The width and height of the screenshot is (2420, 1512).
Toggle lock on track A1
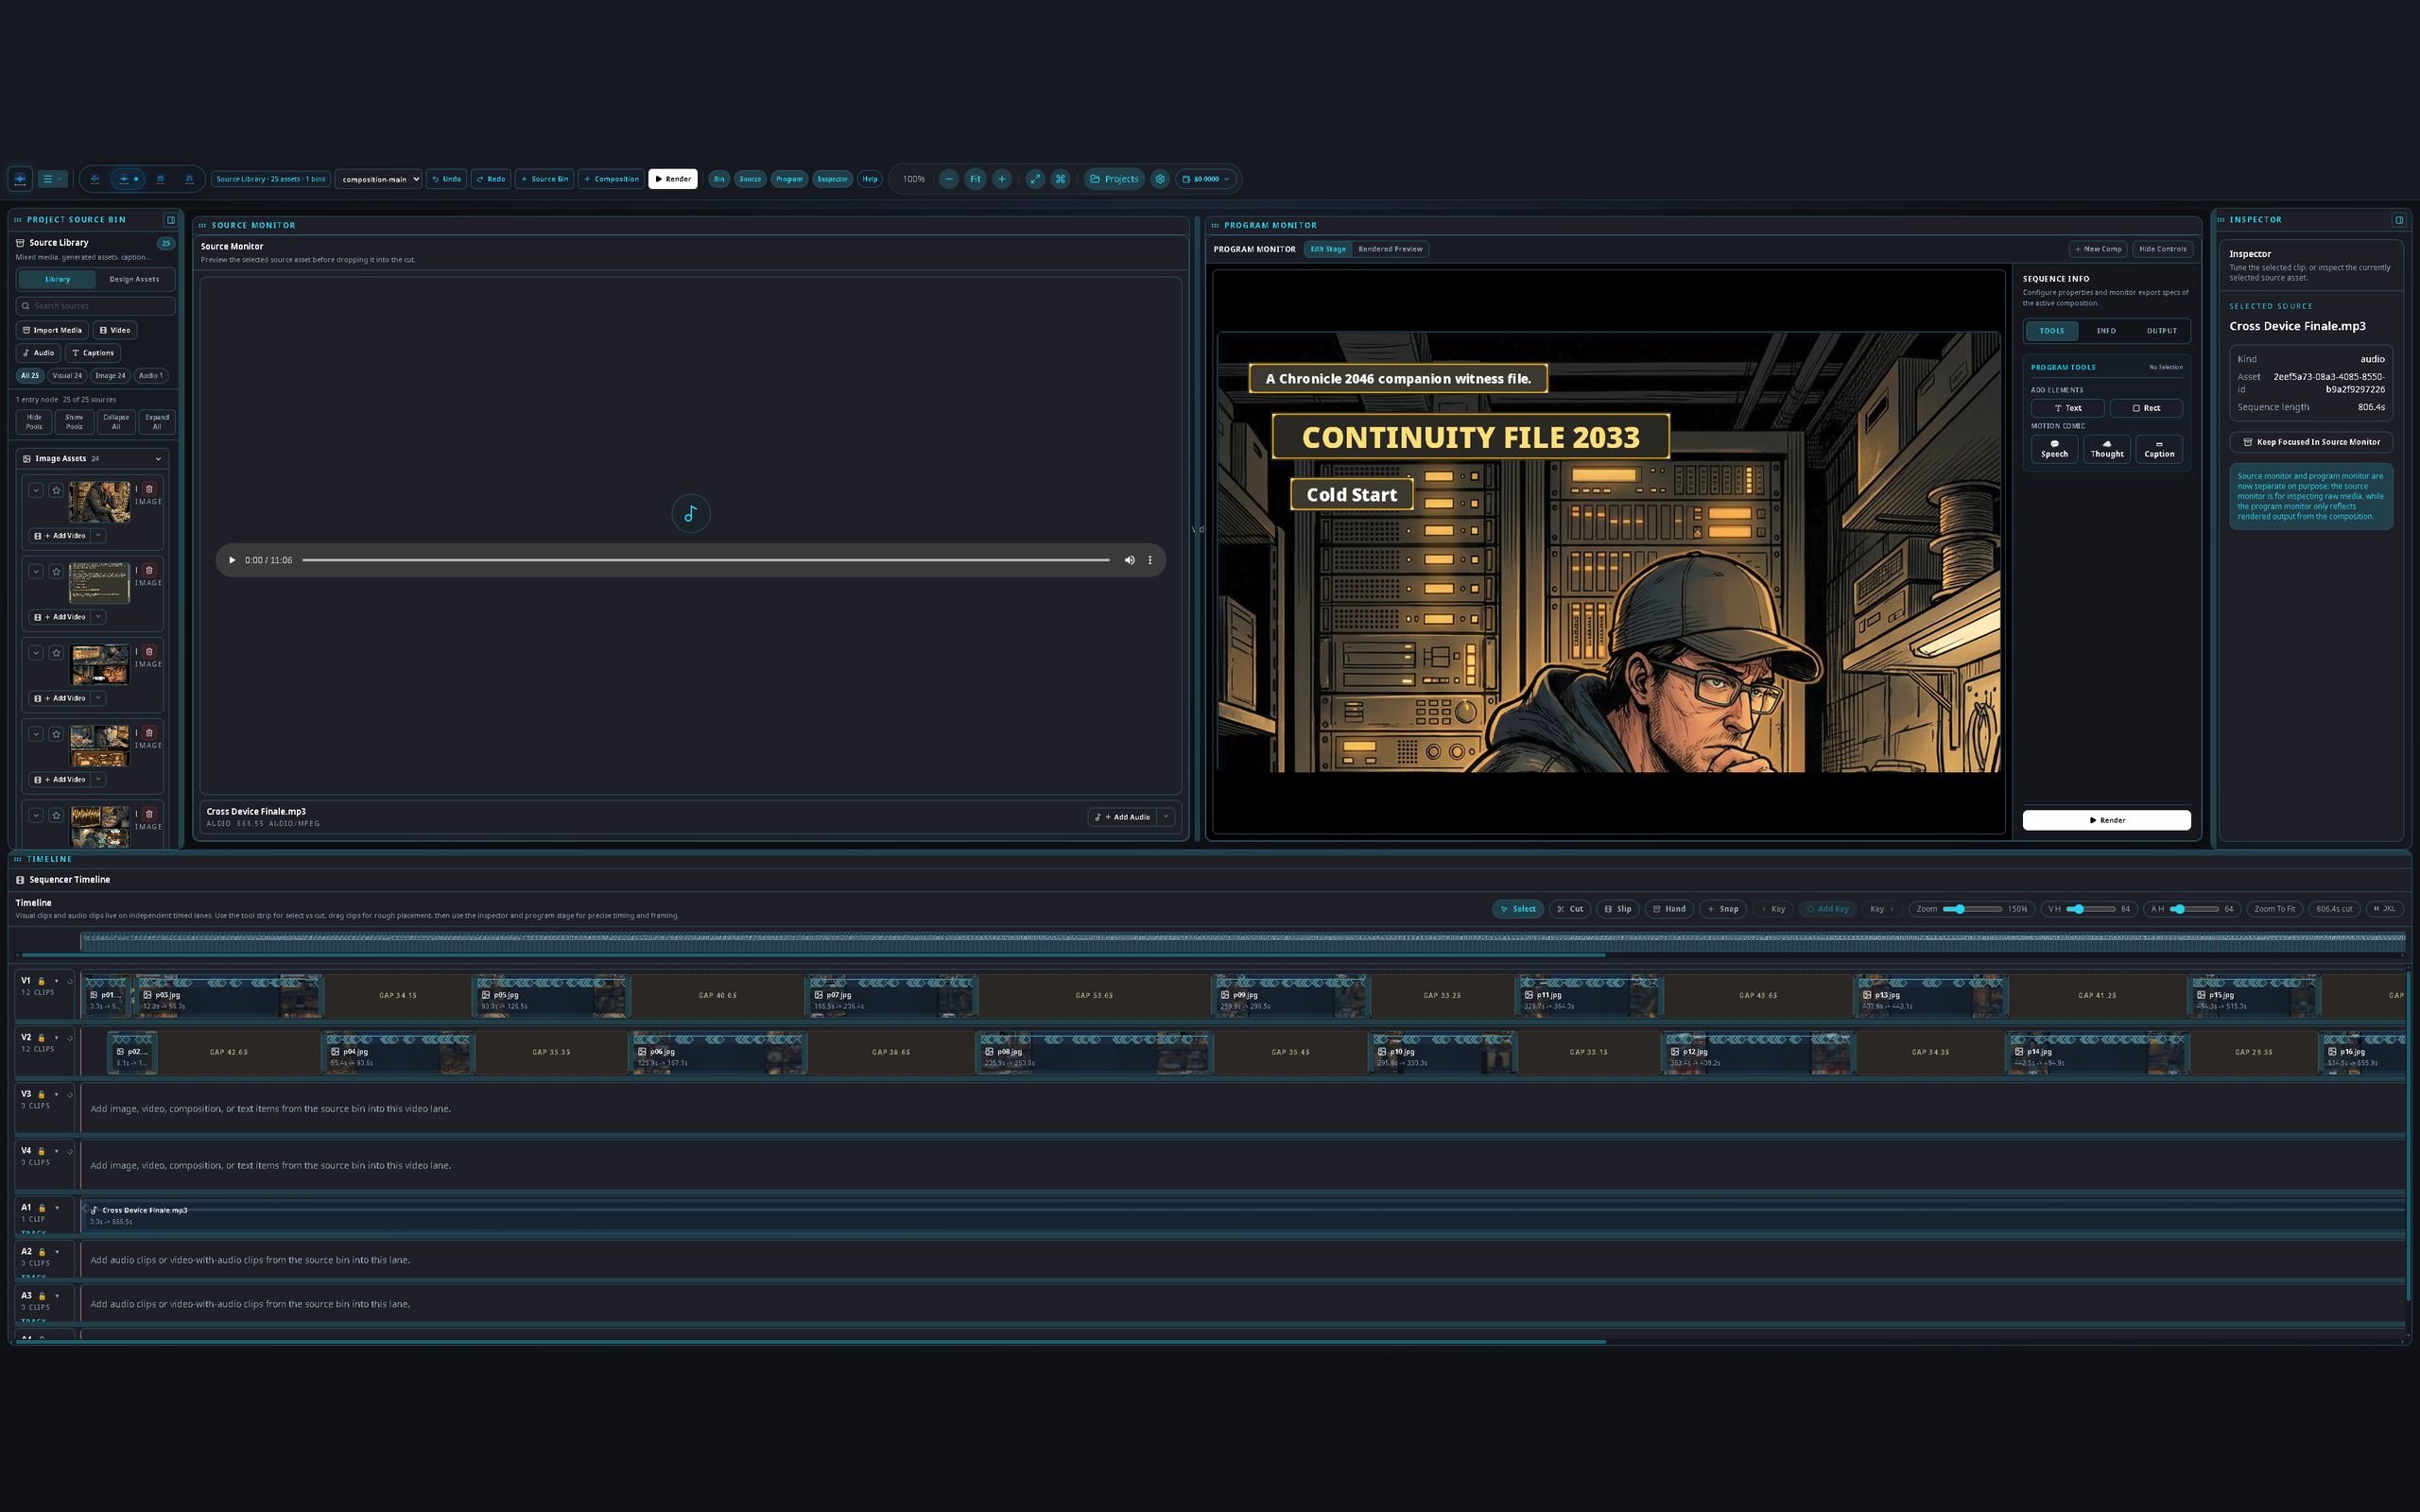click(42, 1208)
